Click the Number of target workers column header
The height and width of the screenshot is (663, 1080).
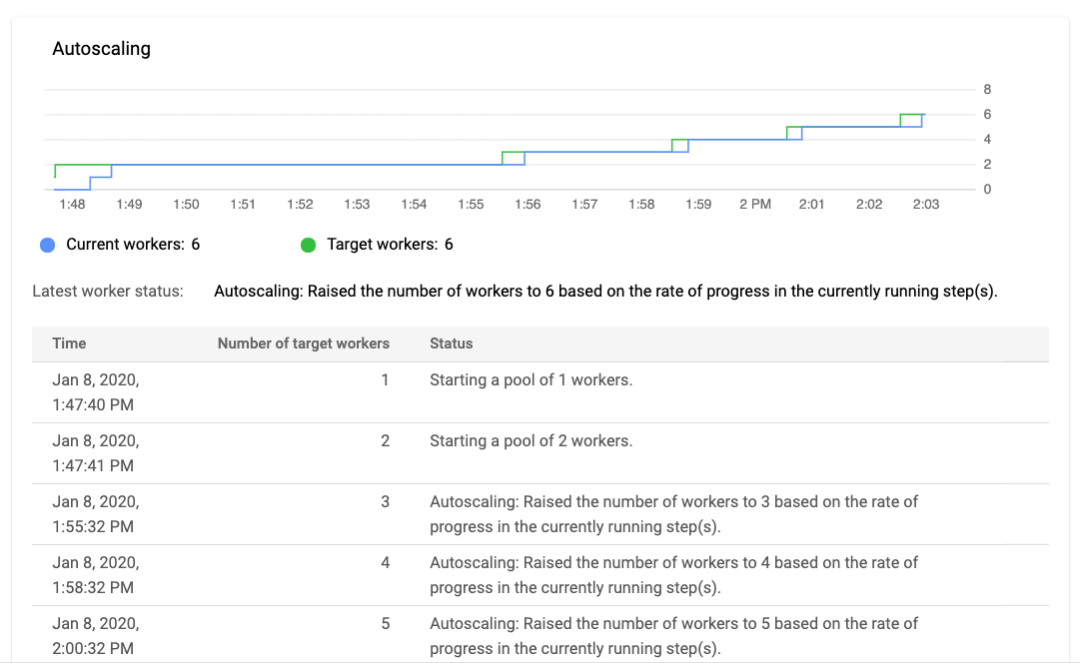click(x=303, y=343)
